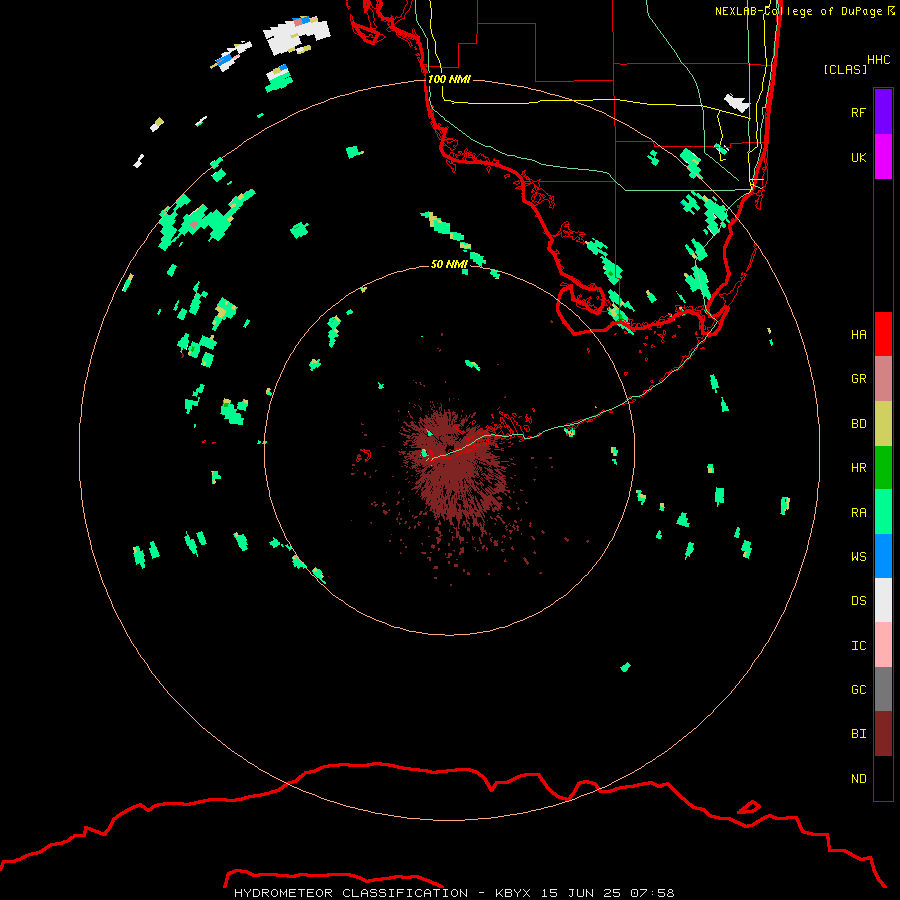This screenshot has height=900, width=900.
Task: Click the DS white legend swatch
Action: click(x=883, y=600)
